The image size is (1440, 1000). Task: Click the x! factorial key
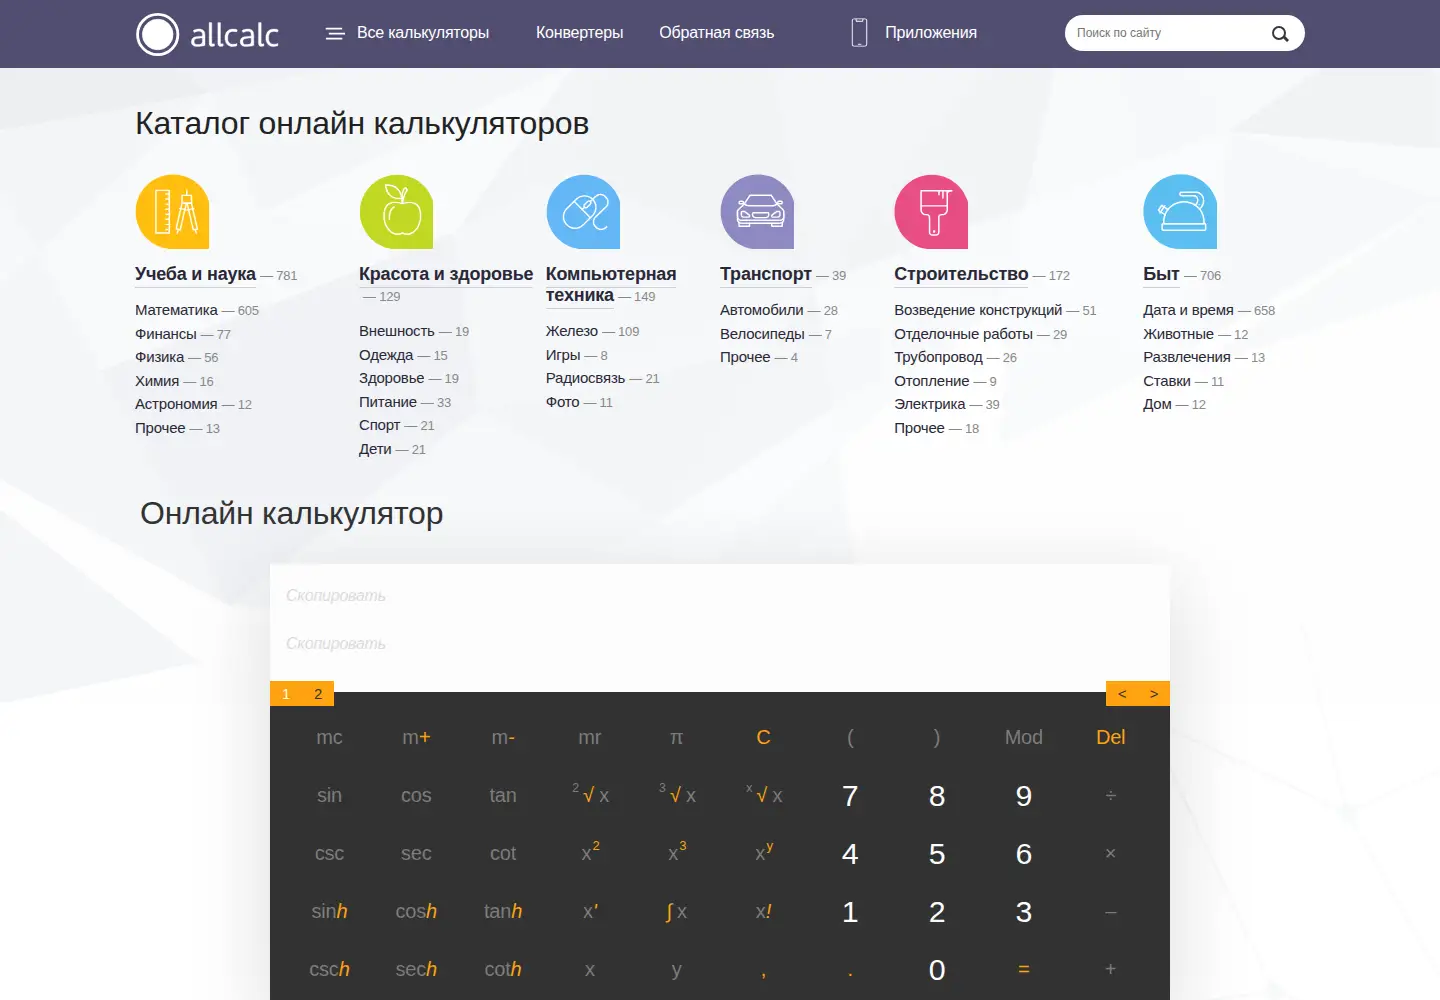tap(763, 911)
